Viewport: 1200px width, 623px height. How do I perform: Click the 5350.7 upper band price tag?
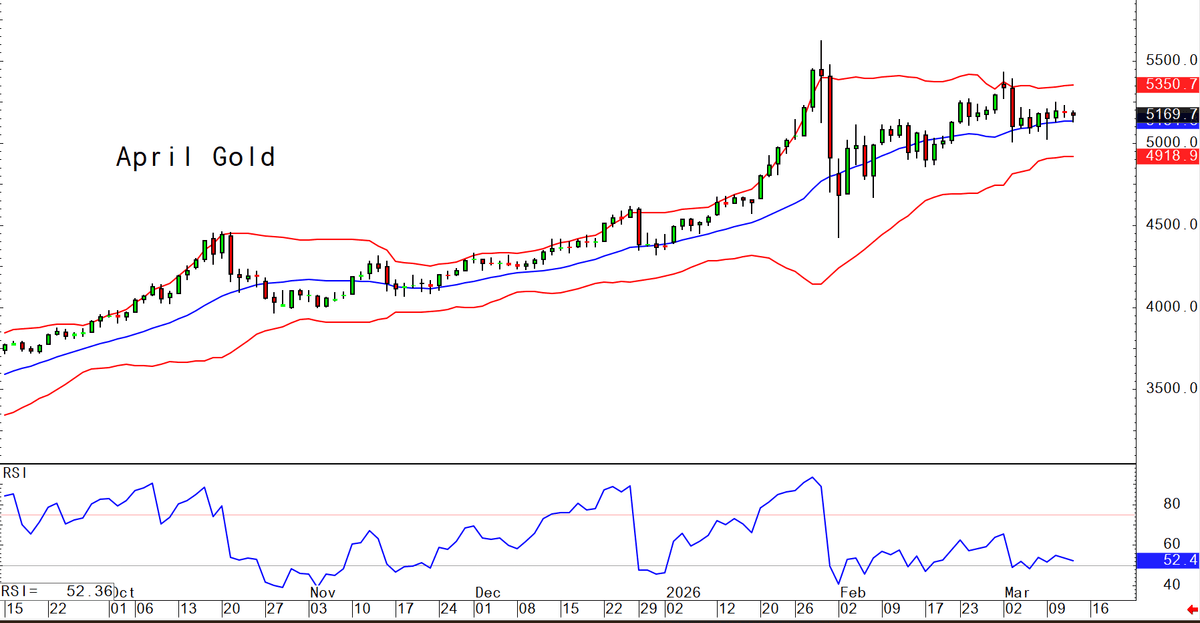point(1168,85)
